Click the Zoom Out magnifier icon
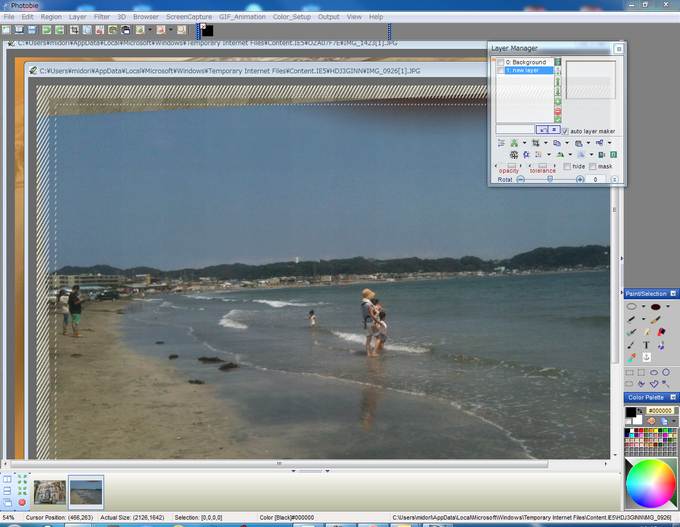 pyautogui.click(x=161, y=29)
